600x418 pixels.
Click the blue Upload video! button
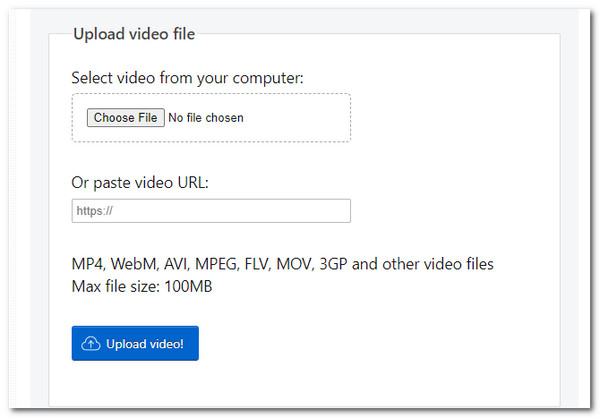point(135,343)
